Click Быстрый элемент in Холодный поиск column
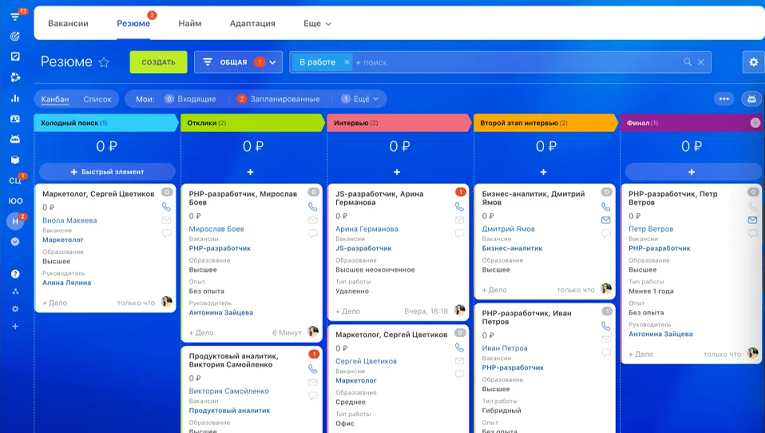The width and height of the screenshot is (765, 433). 107,172
